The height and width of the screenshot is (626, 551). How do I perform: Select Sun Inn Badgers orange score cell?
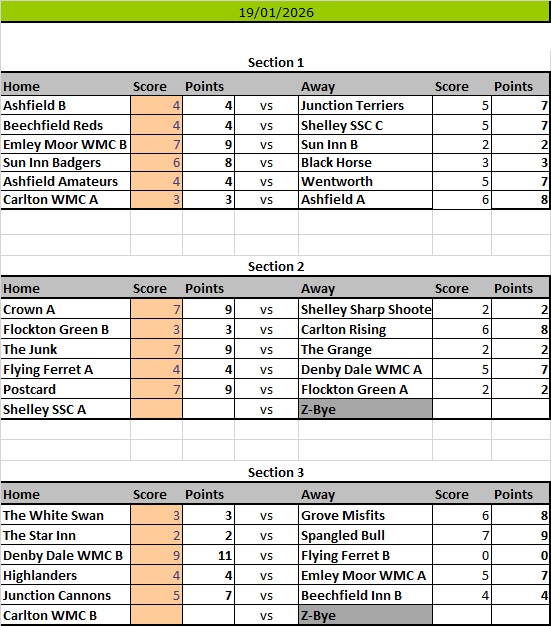(157, 163)
